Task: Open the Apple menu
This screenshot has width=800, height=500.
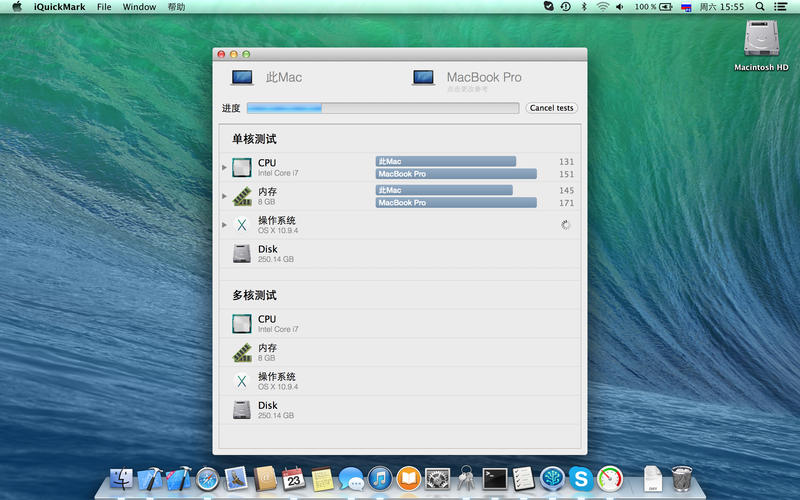Action: pyautogui.click(x=17, y=7)
